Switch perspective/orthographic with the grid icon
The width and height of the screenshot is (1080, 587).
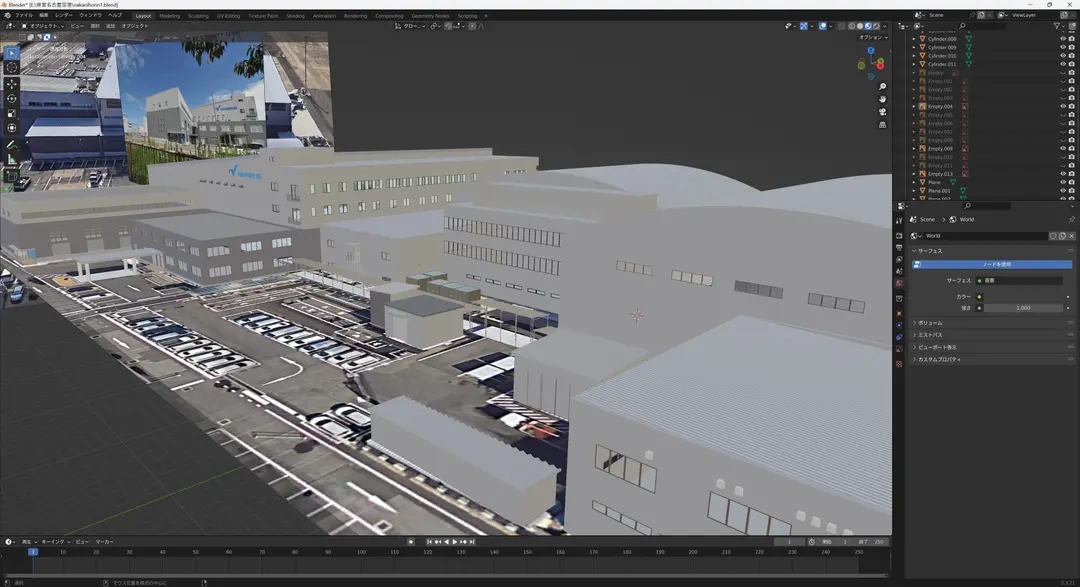[x=882, y=125]
